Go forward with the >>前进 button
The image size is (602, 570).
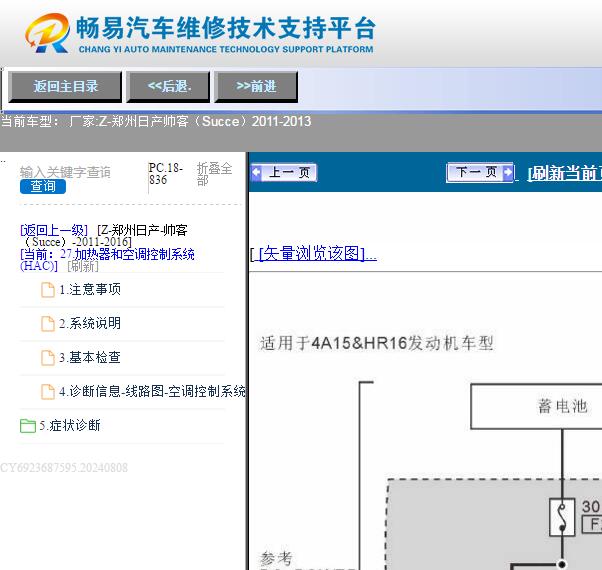[256, 87]
